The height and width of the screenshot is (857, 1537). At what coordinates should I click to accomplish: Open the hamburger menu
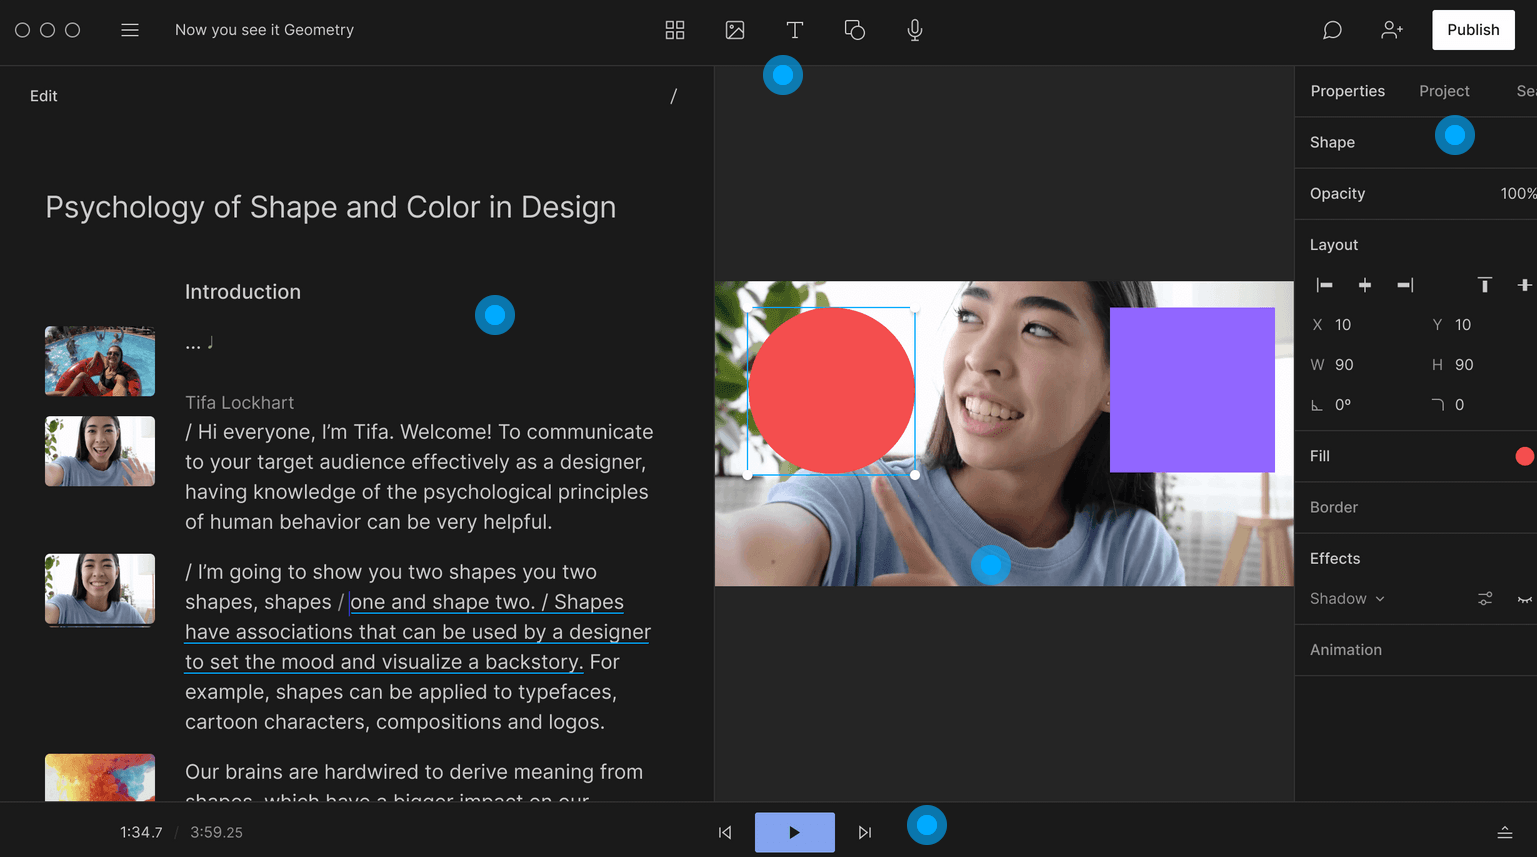130,30
